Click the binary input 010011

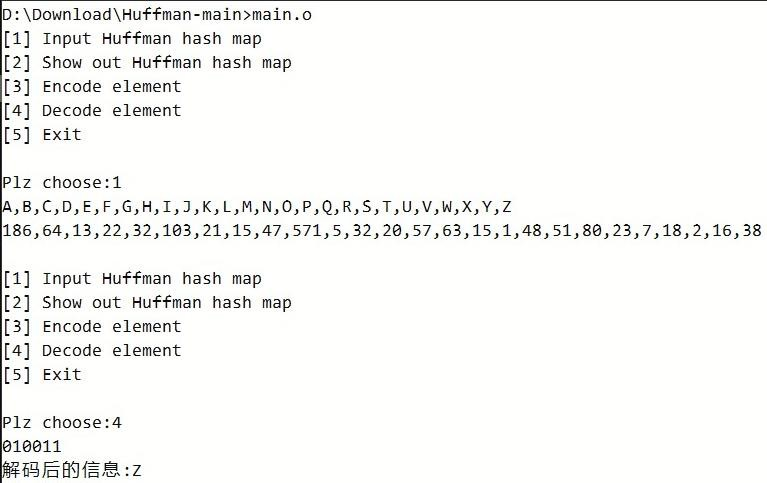tap(32, 447)
